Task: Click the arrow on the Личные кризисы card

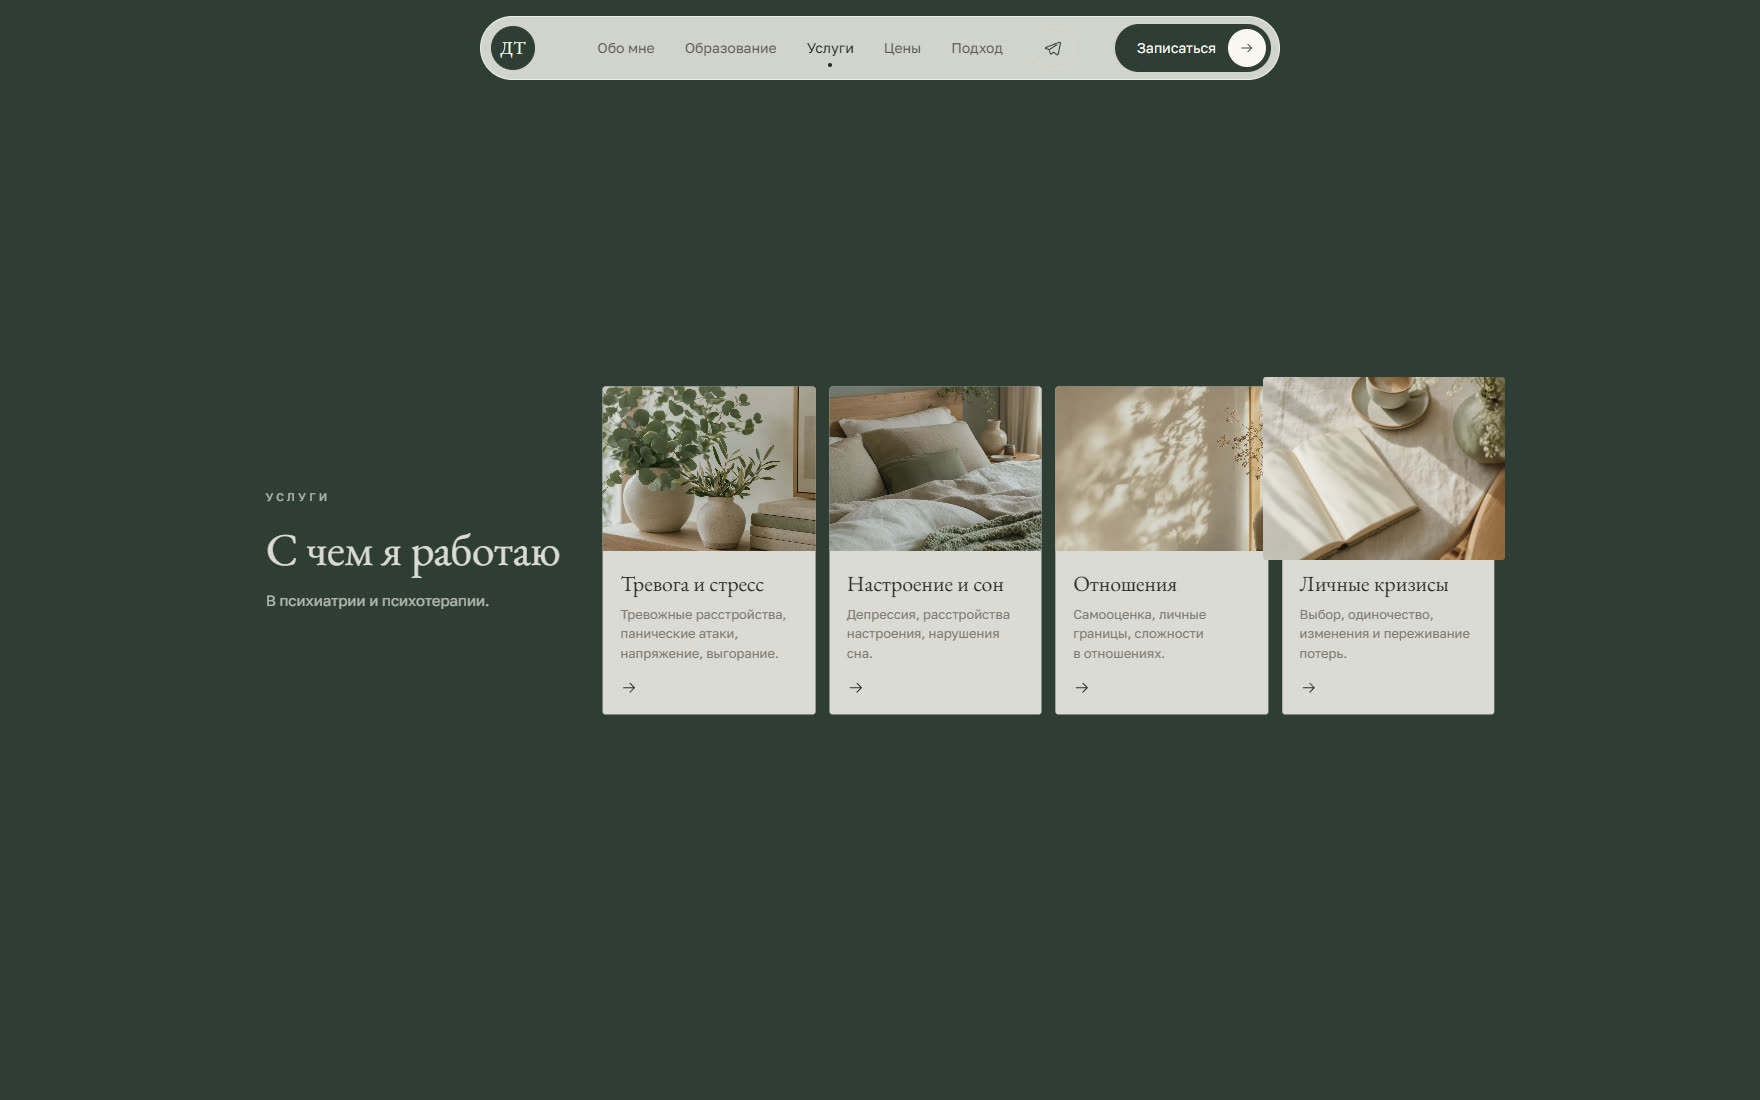Action: tap(1309, 688)
